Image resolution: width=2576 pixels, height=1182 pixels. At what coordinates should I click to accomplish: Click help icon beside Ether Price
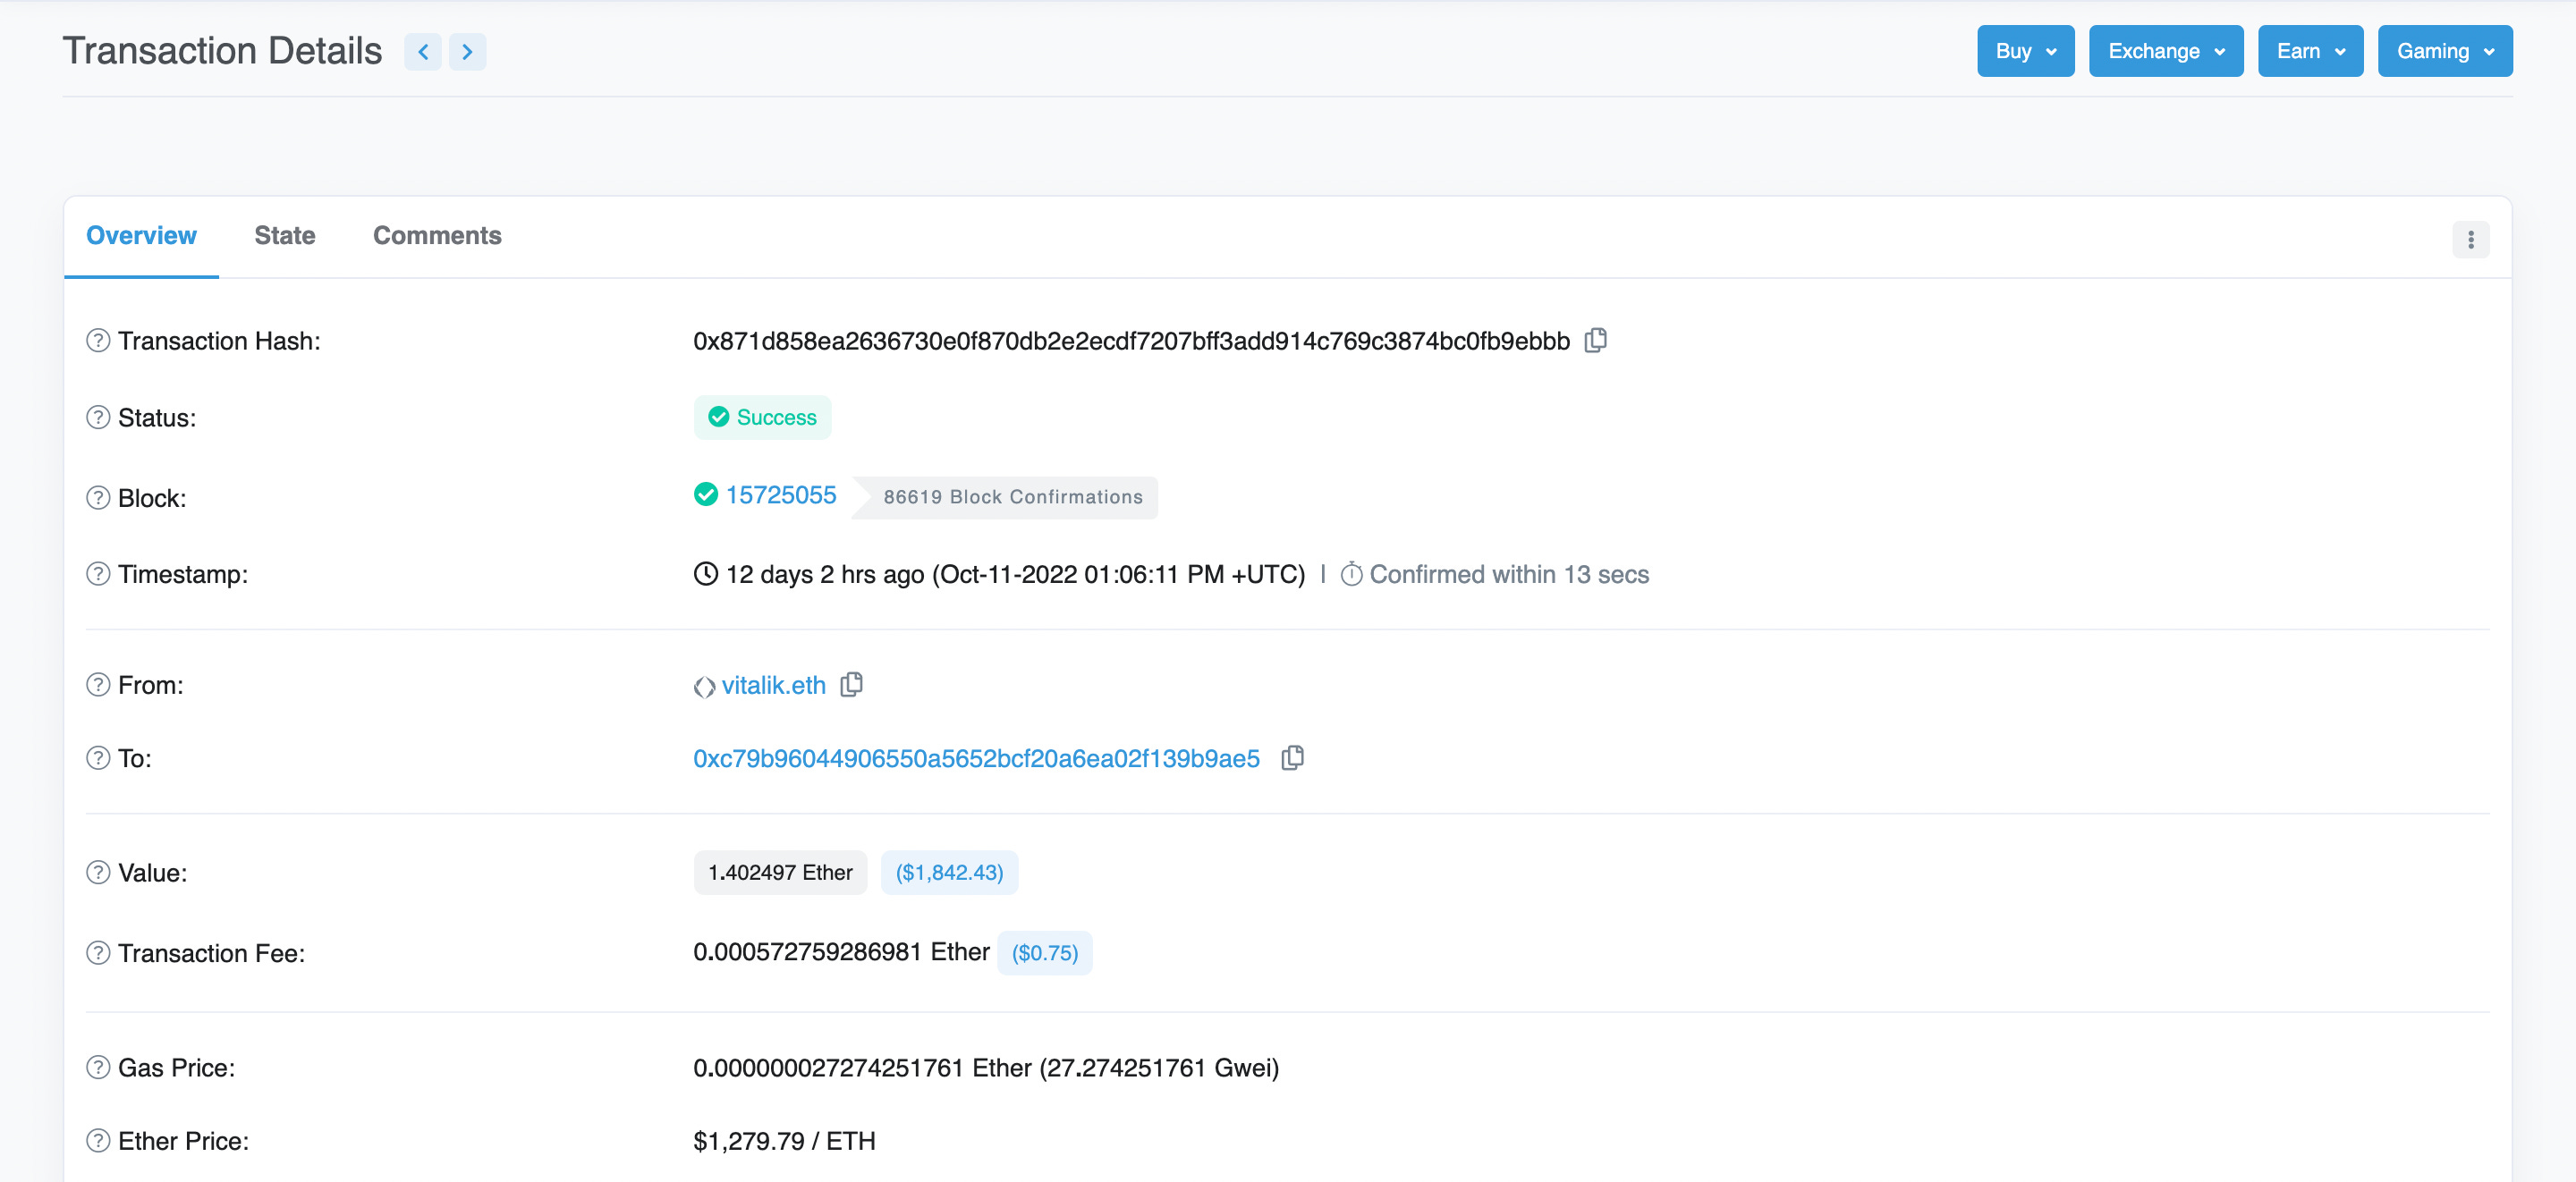pyautogui.click(x=98, y=1140)
